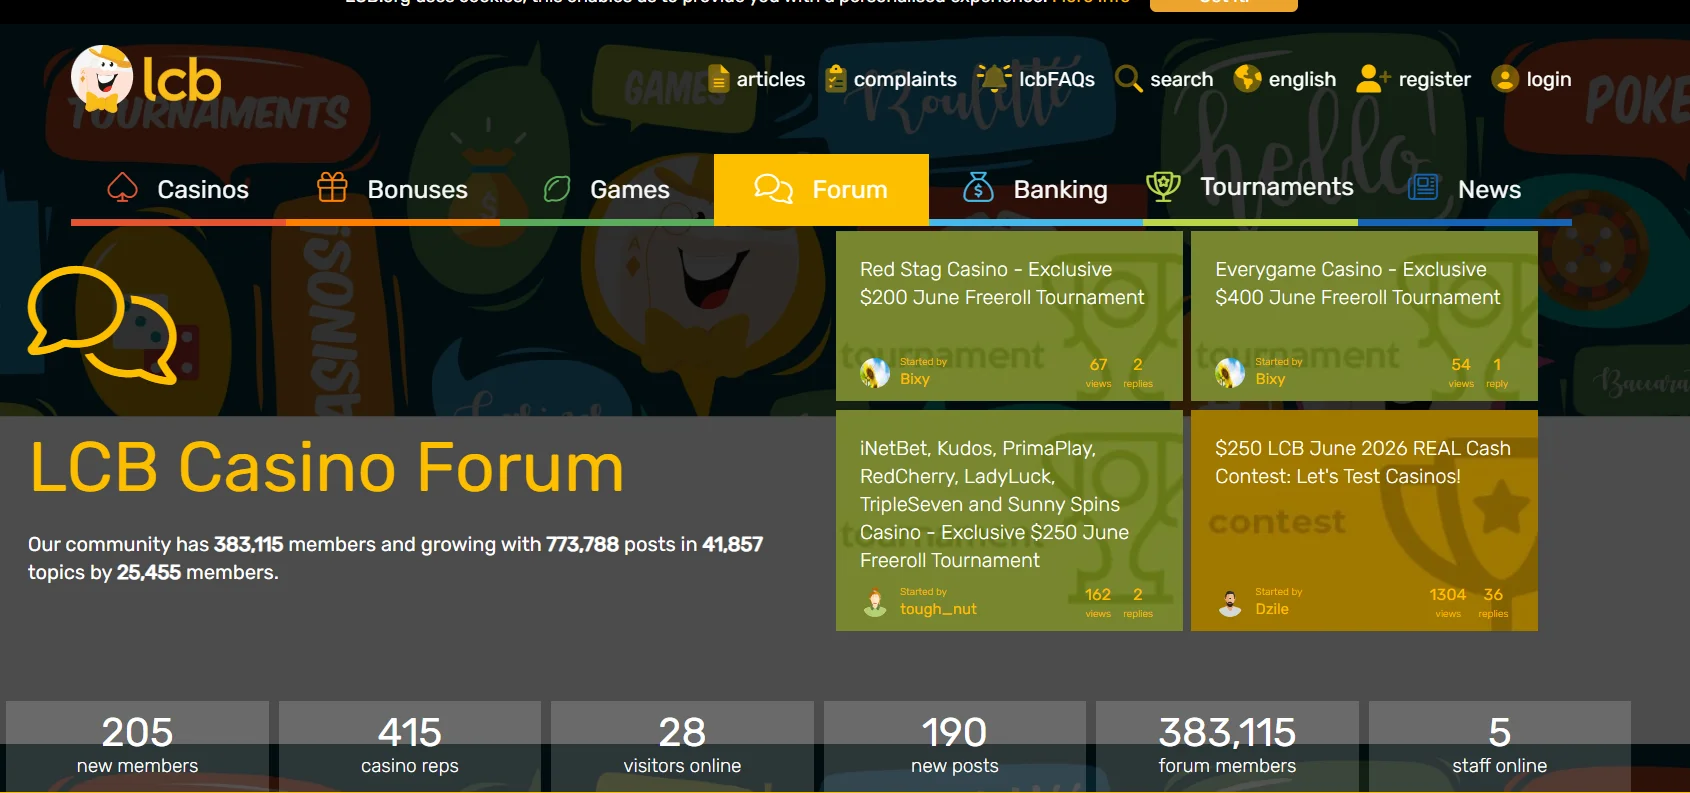The width and height of the screenshot is (1690, 793).
Task: Click the Bonuses gift icon
Action: point(332,187)
